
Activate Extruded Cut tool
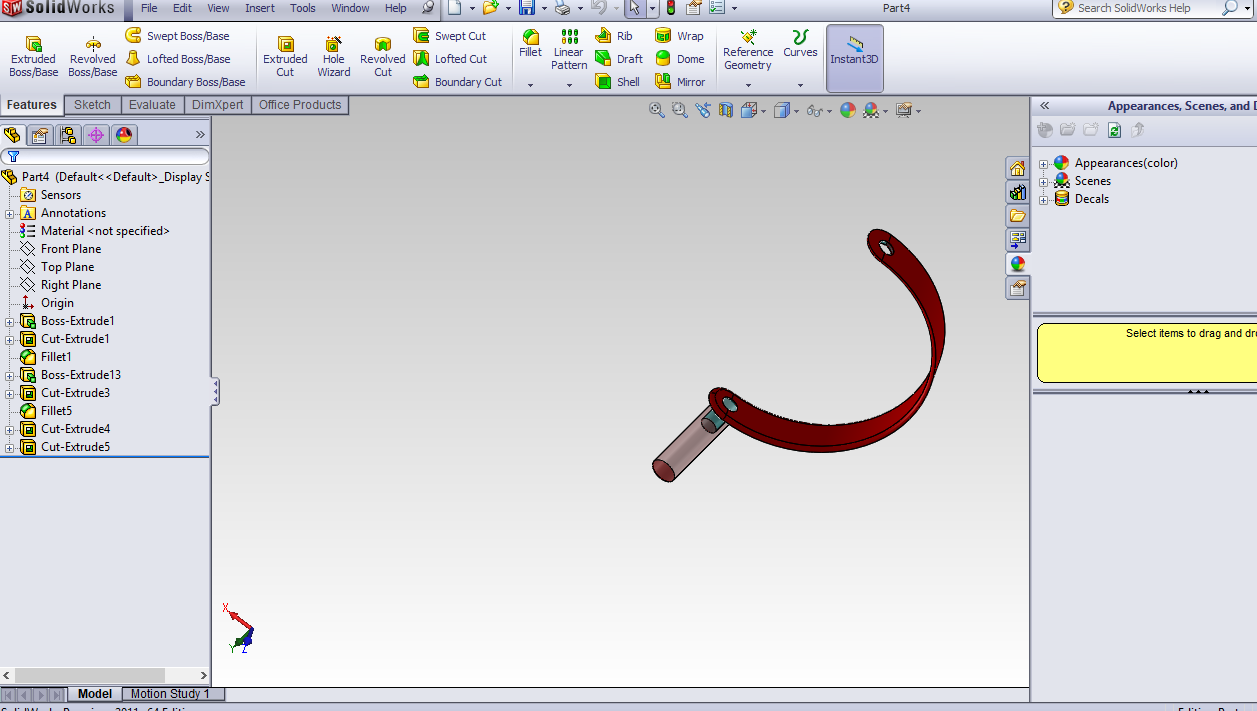(x=285, y=57)
